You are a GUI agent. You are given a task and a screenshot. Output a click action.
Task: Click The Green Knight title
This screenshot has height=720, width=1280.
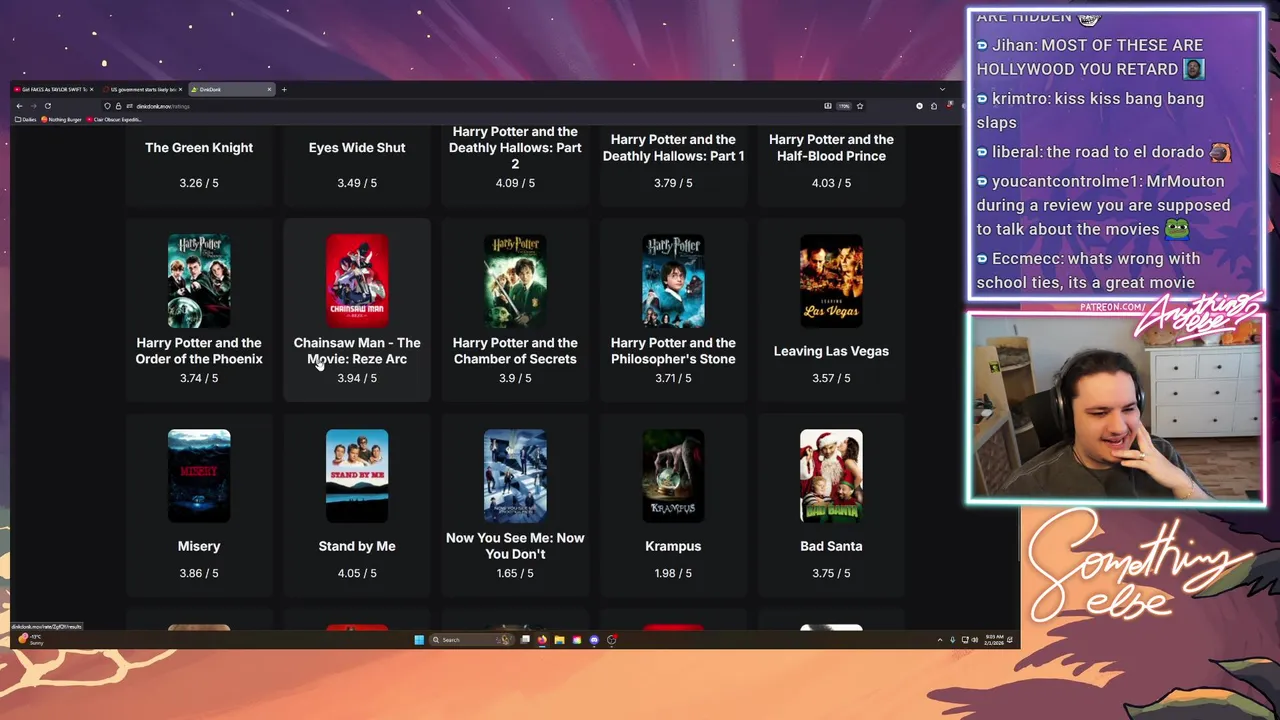point(199,147)
